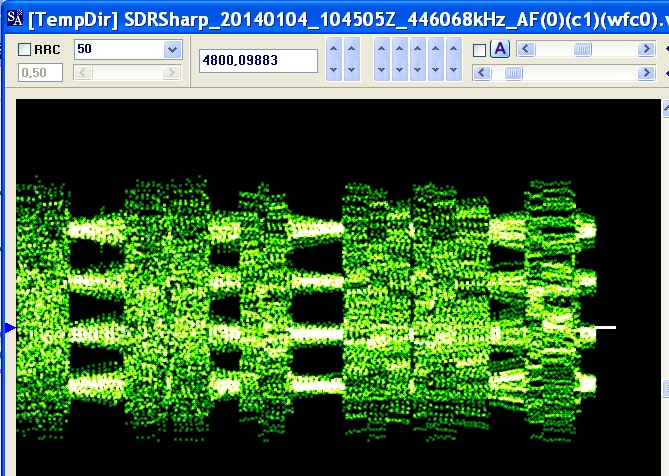Click right arrow of upper horizontal slider
Viewport: 669px width, 476px height.
[x=646, y=49]
